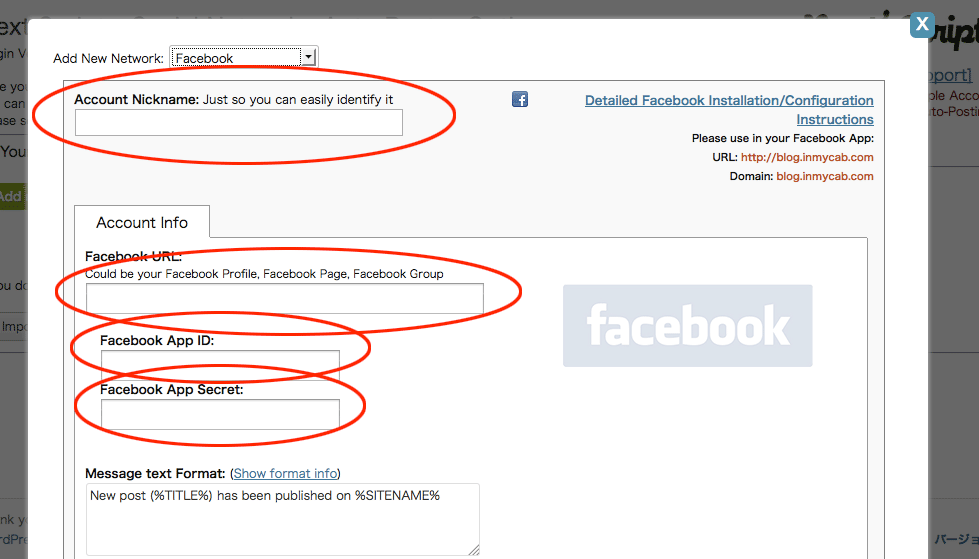Click the green Add button behind dialog
Screen dimensions: 979x559
pyautogui.click(x=13, y=196)
